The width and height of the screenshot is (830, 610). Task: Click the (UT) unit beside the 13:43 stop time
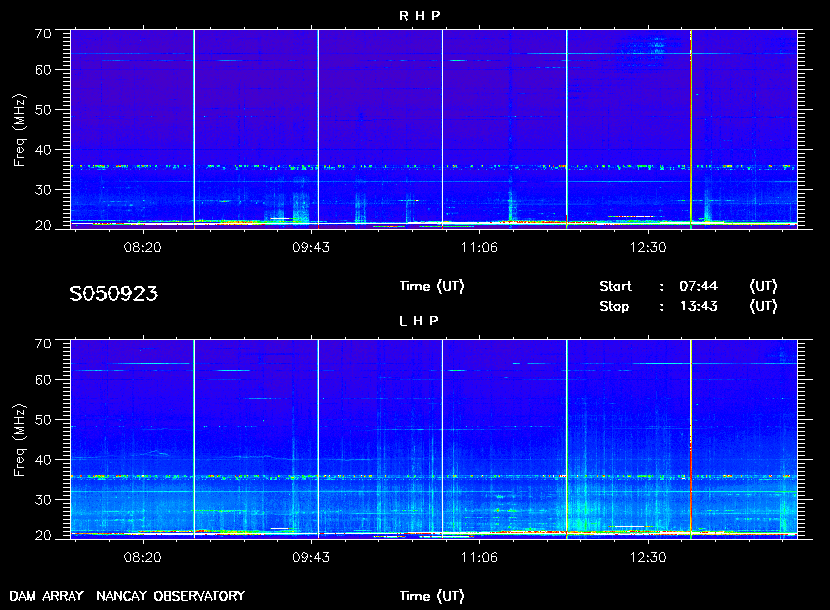(763, 307)
